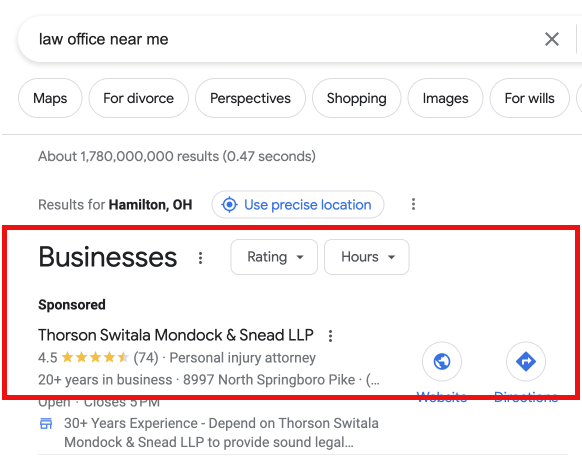
Task: Select the For wills chip
Action: (x=529, y=98)
